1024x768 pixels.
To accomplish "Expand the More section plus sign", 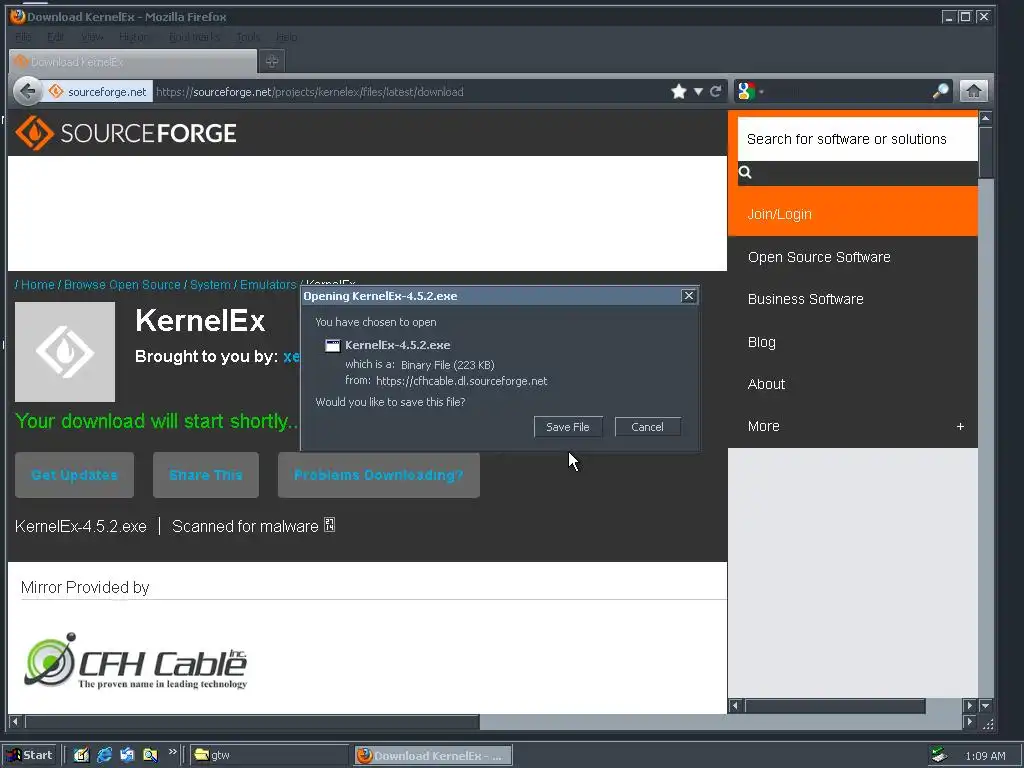I will tap(960, 426).
